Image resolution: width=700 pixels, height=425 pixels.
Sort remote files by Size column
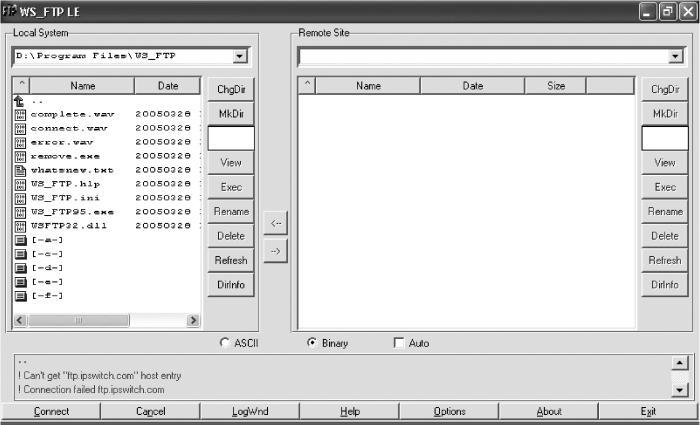pos(555,86)
